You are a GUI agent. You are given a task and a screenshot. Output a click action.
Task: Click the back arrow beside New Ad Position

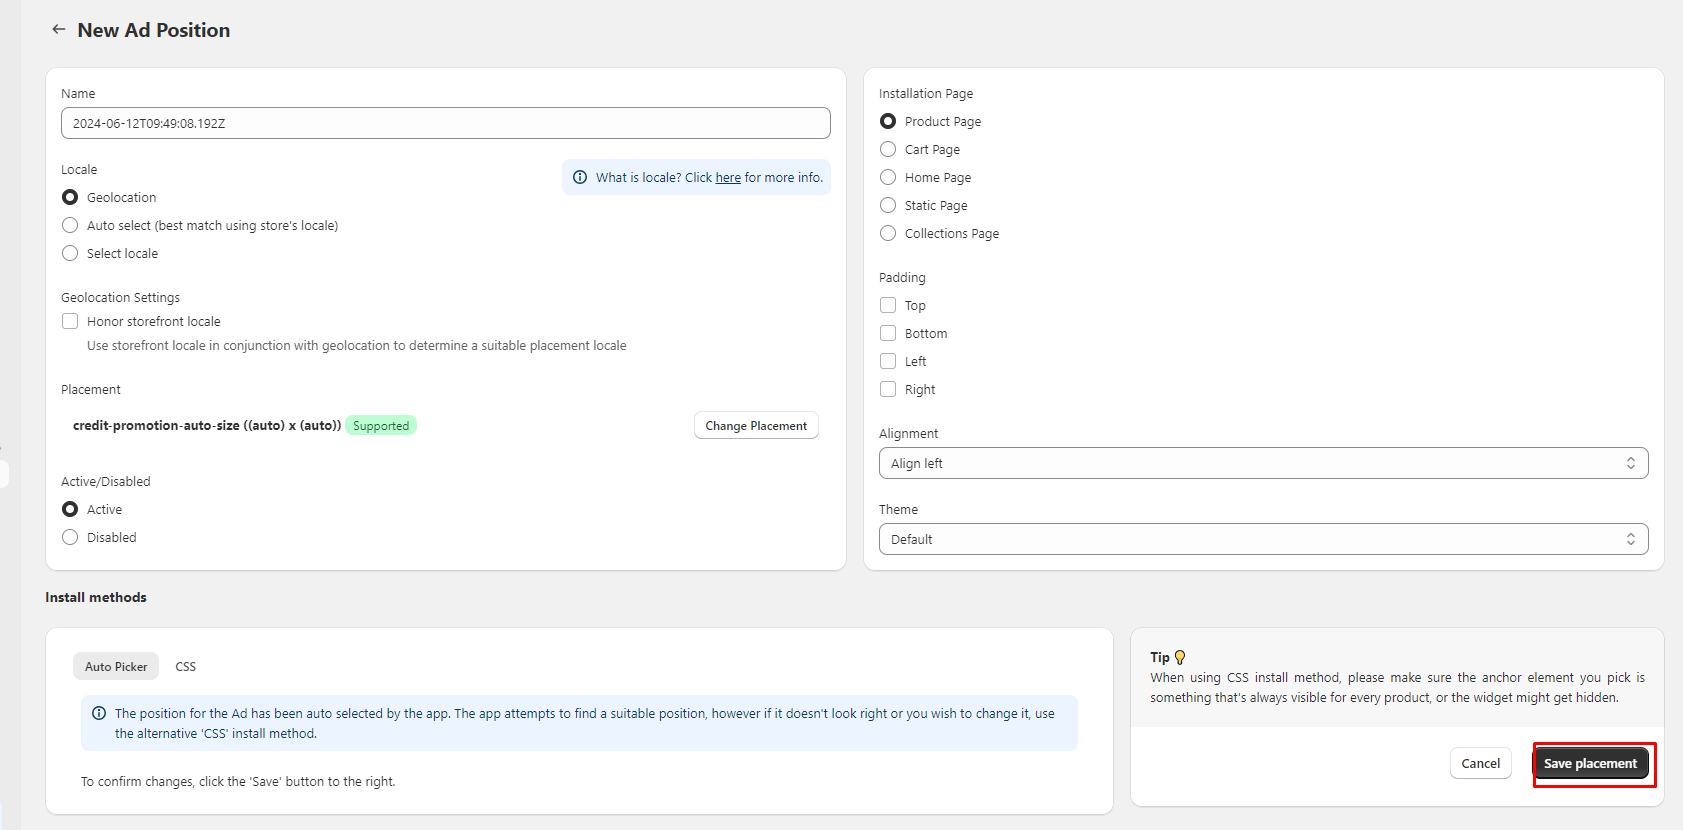coord(59,30)
